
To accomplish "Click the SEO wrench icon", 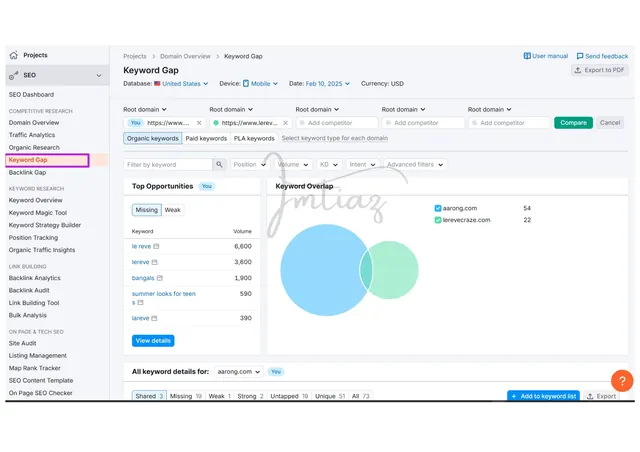I will point(14,76).
